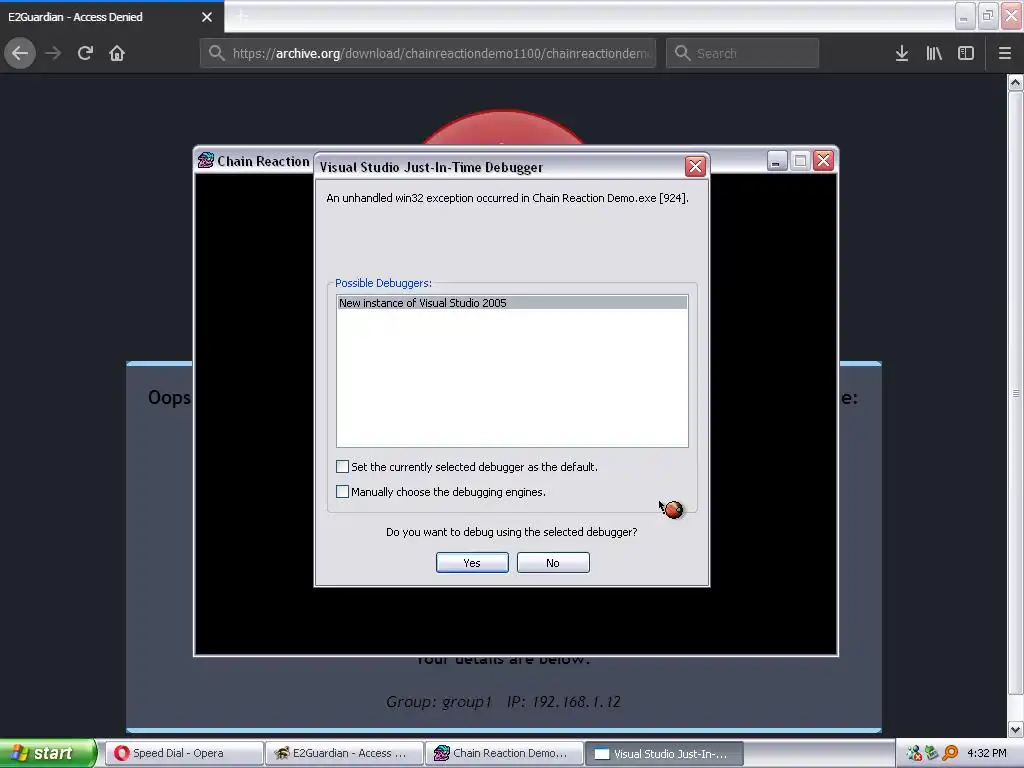Open the browser hamburger menu
This screenshot has height=768, width=1024.
tap(1004, 53)
